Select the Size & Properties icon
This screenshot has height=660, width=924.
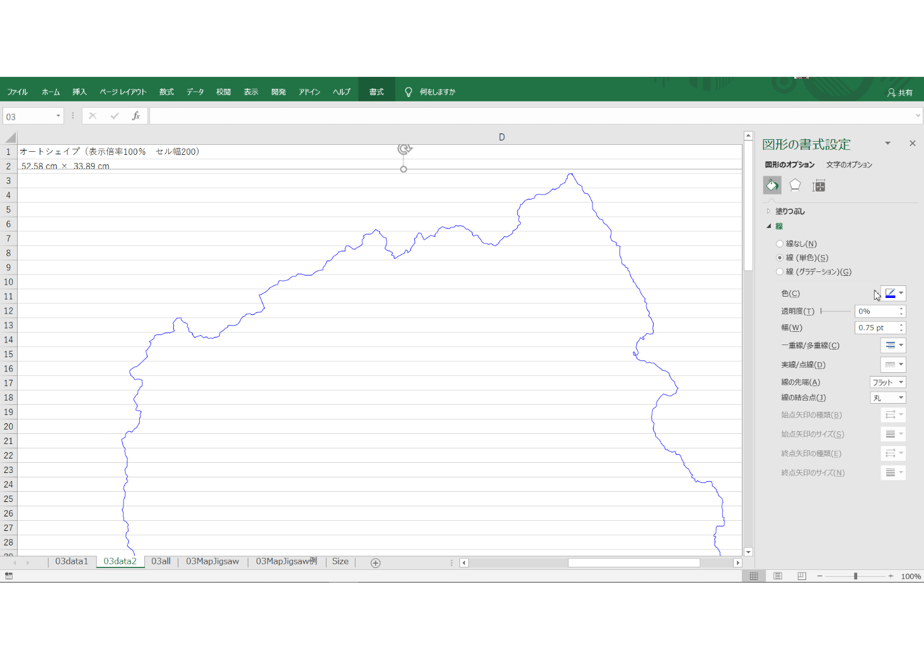click(x=819, y=186)
